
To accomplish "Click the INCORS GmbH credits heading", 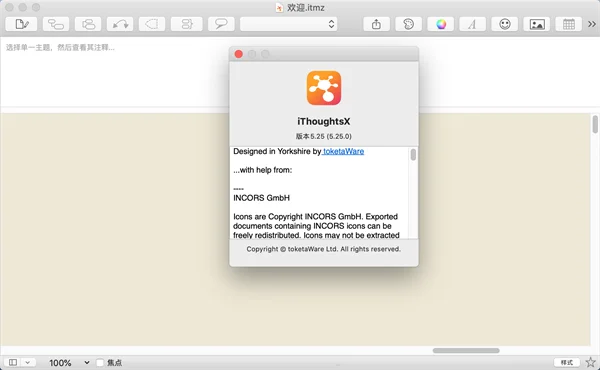I will (x=261, y=198).
